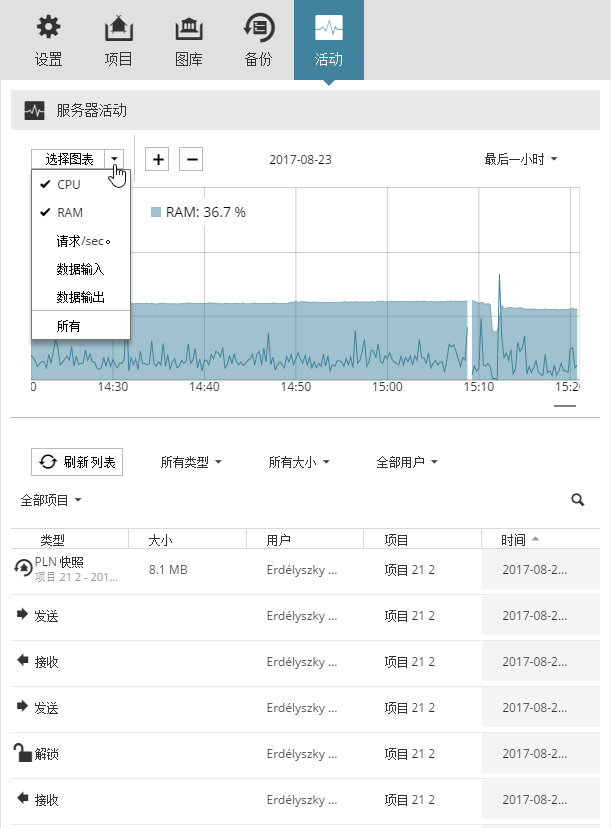Select the 活动 activity tab
The image size is (611, 828).
point(328,41)
